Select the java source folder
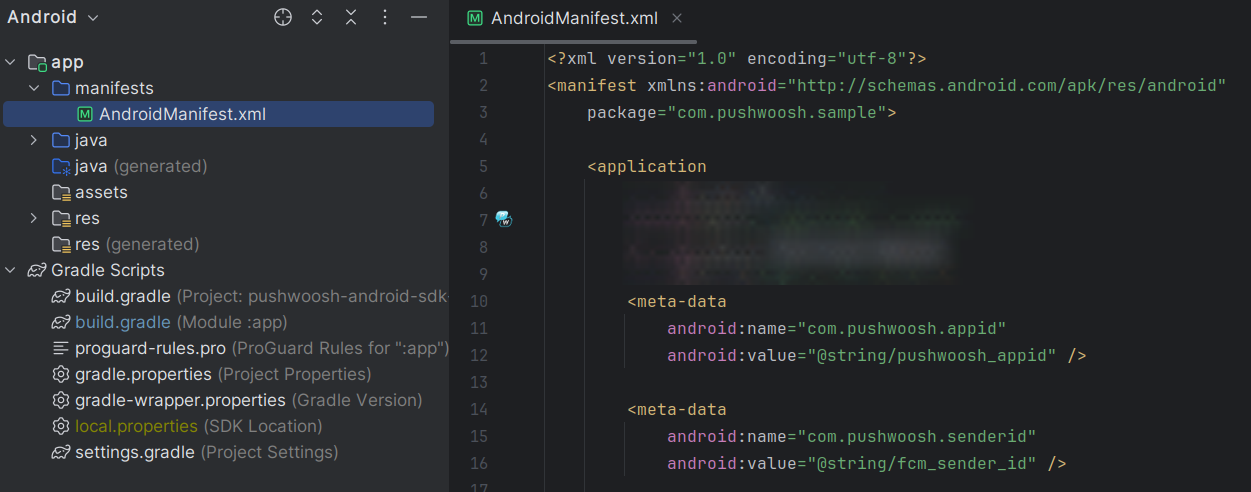 click(91, 140)
